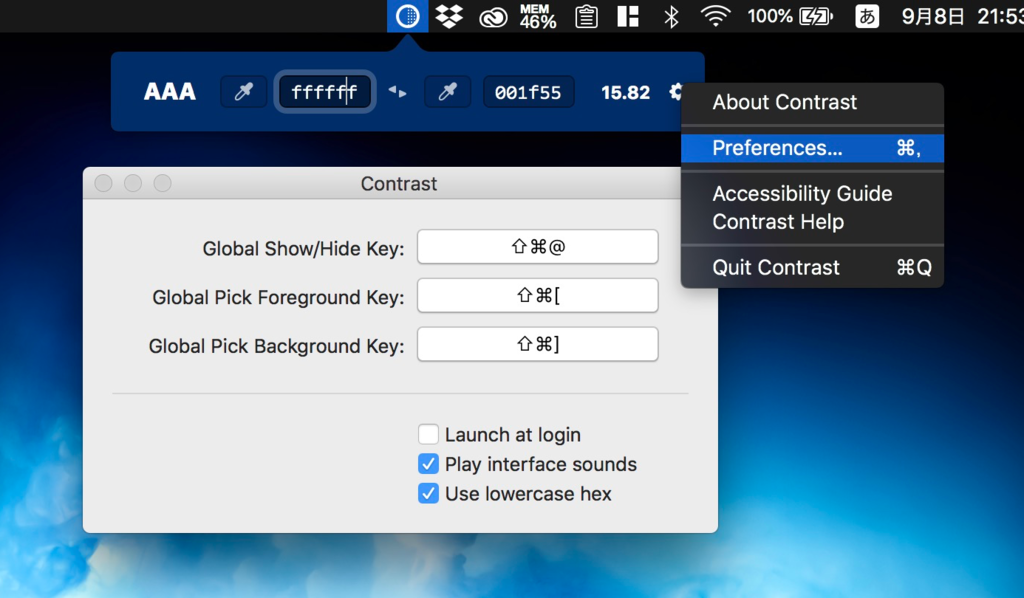Click the ffffff foreground hex field
This screenshot has width=1024, height=598.
click(x=325, y=91)
